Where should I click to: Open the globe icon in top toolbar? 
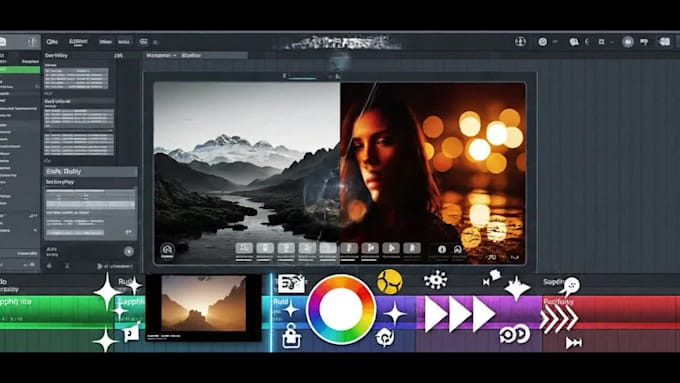pyautogui.click(x=520, y=42)
